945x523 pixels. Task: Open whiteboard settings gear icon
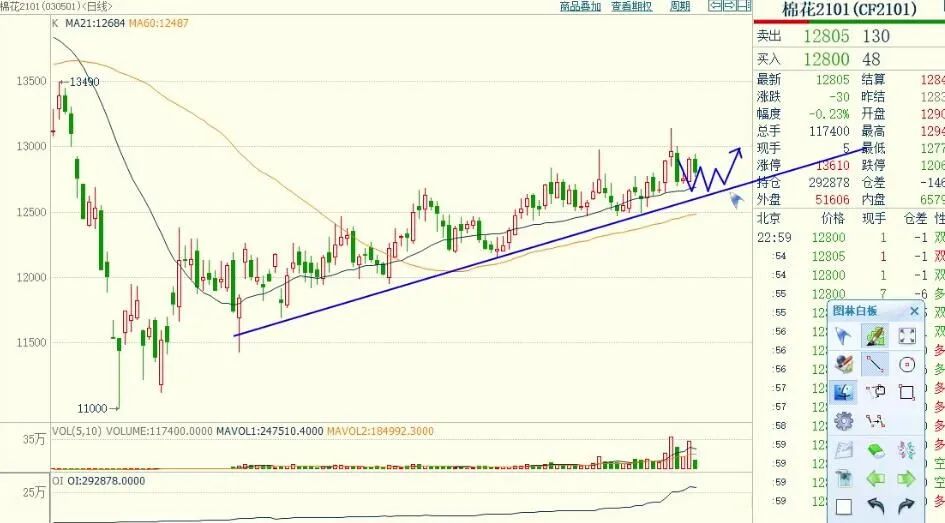click(843, 421)
